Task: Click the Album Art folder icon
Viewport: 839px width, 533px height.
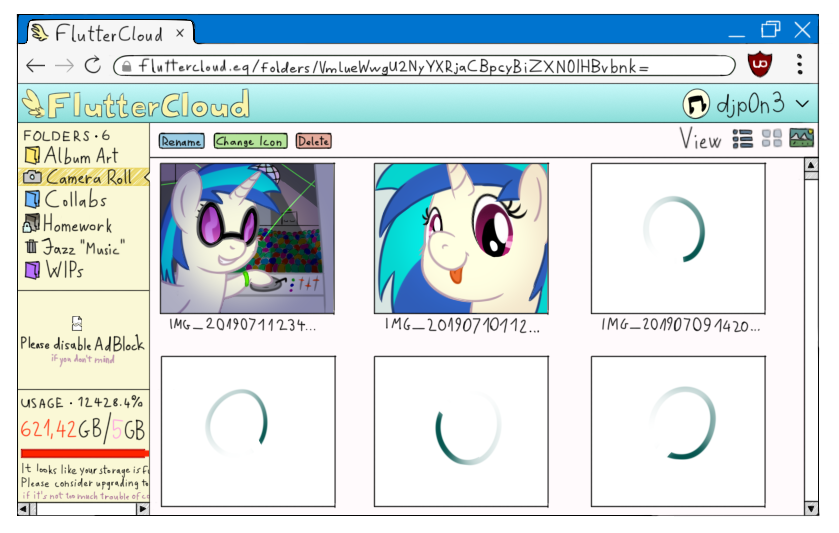Action: click(32, 156)
